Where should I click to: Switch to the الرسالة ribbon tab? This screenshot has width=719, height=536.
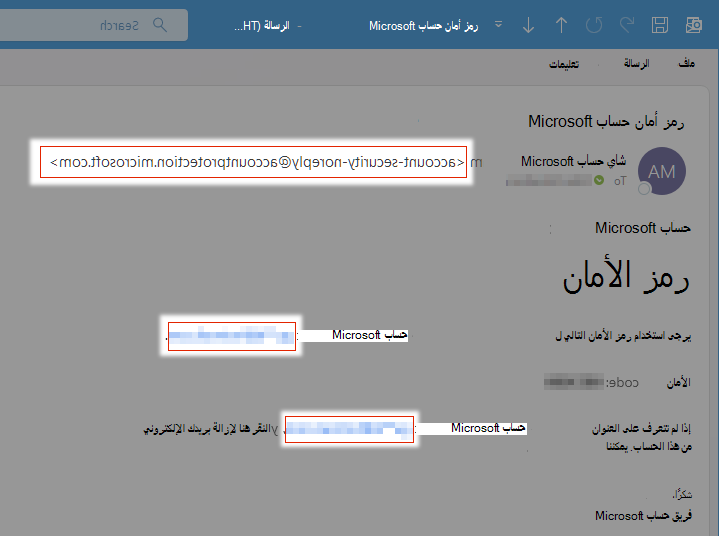click(636, 63)
